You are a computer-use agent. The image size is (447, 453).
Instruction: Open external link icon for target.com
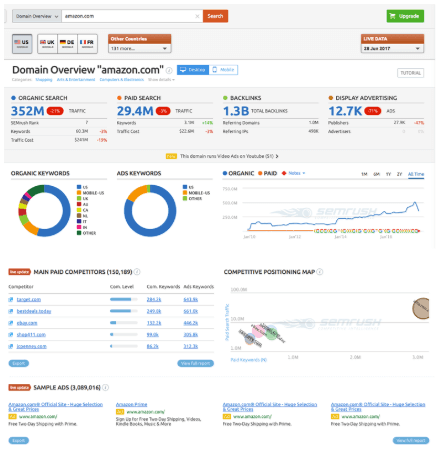pyautogui.click(x=11, y=299)
